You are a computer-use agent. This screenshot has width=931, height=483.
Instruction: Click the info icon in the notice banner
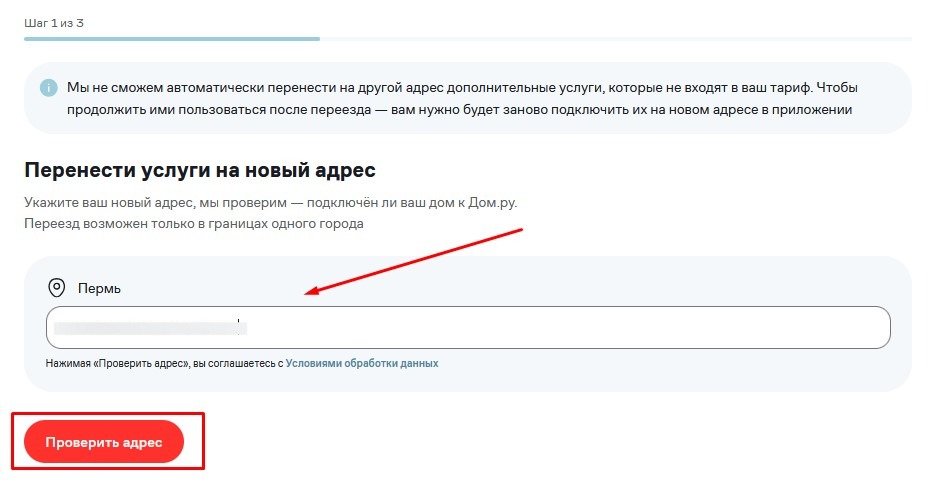click(49, 88)
